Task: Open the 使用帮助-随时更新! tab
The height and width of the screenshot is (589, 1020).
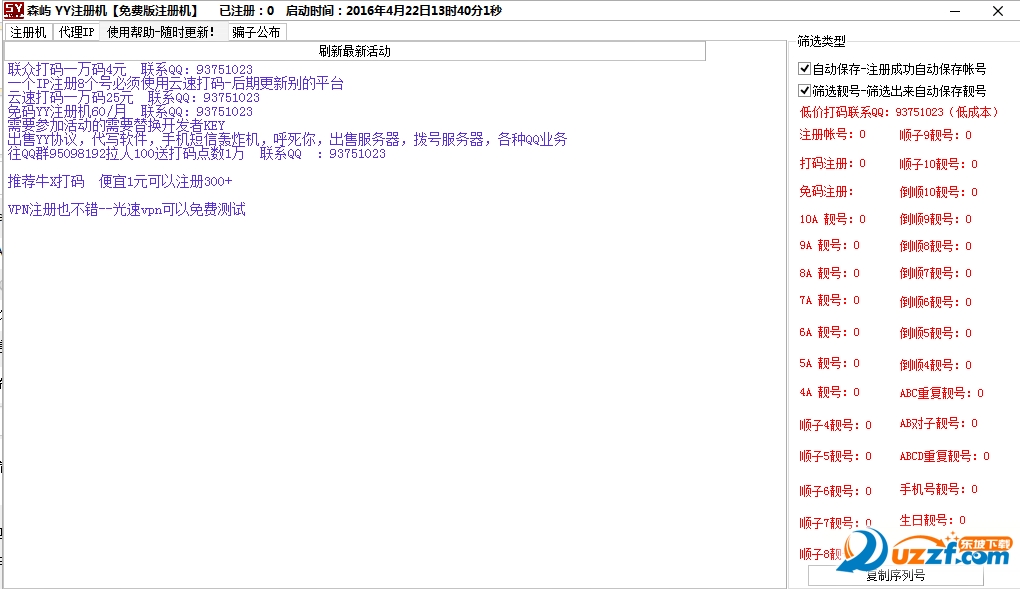Action: pyautogui.click(x=161, y=32)
